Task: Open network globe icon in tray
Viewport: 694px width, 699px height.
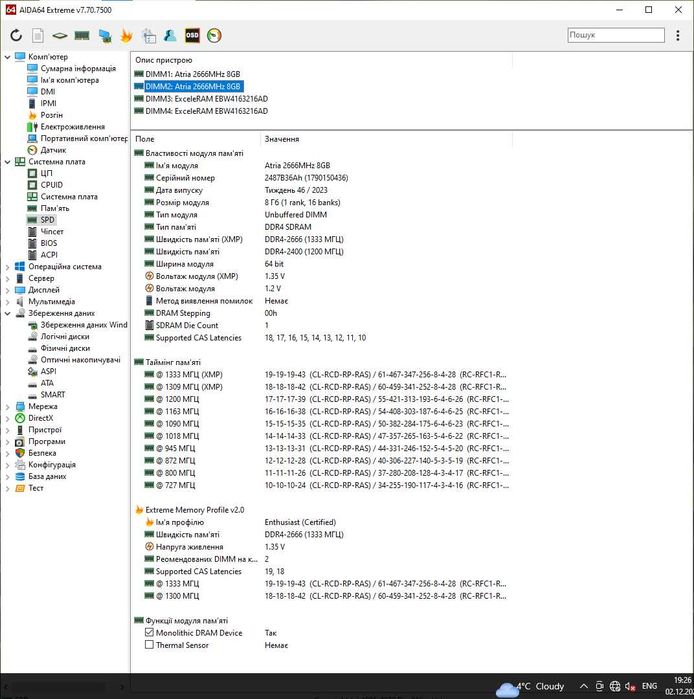Action: [x=615, y=687]
